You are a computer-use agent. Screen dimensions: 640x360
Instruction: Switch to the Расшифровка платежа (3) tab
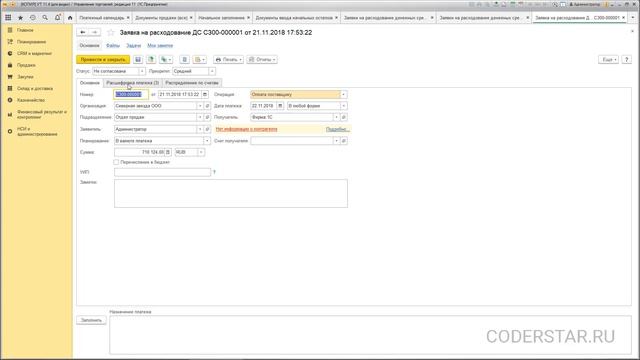point(133,83)
